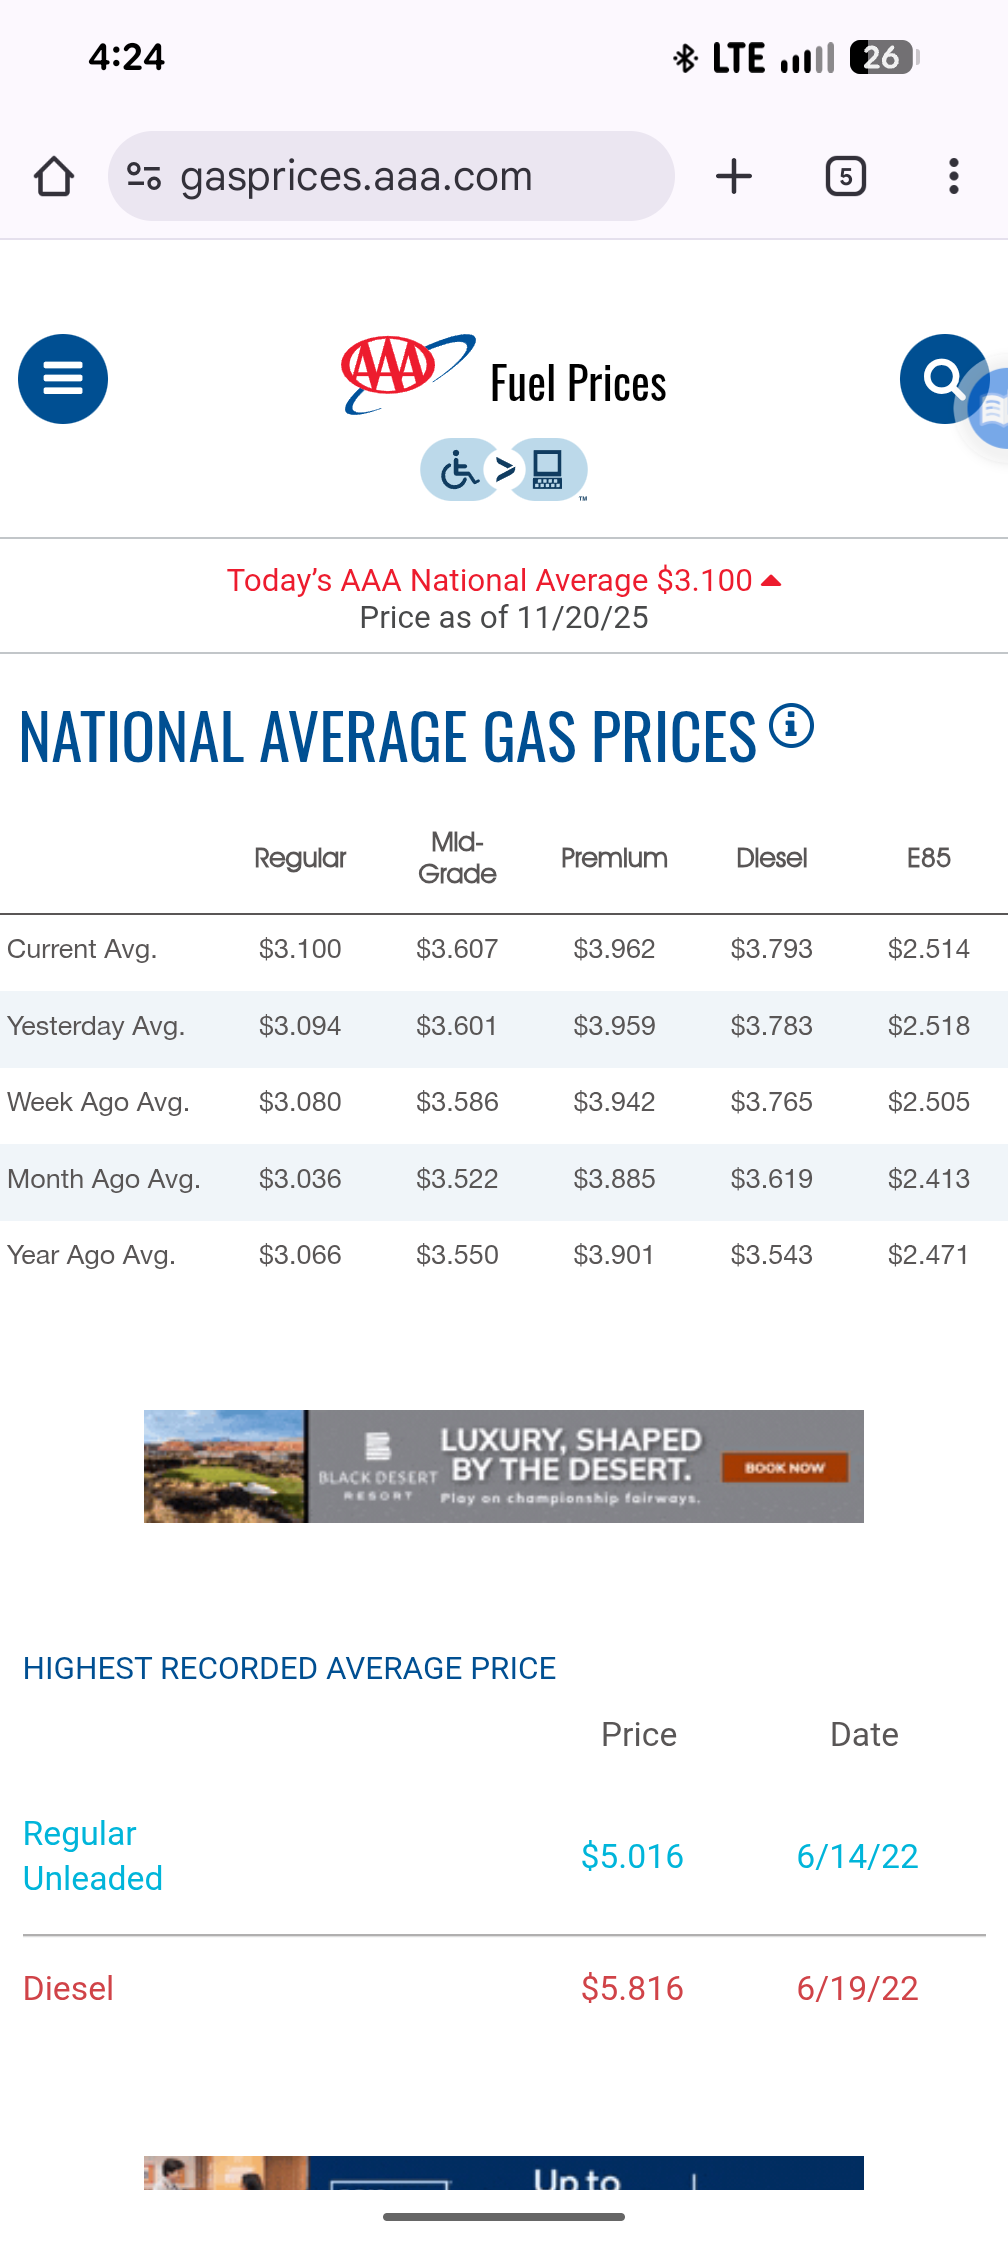Click Book Now in the resort ad
The height and width of the screenshot is (2244, 1008).
click(784, 1468)
